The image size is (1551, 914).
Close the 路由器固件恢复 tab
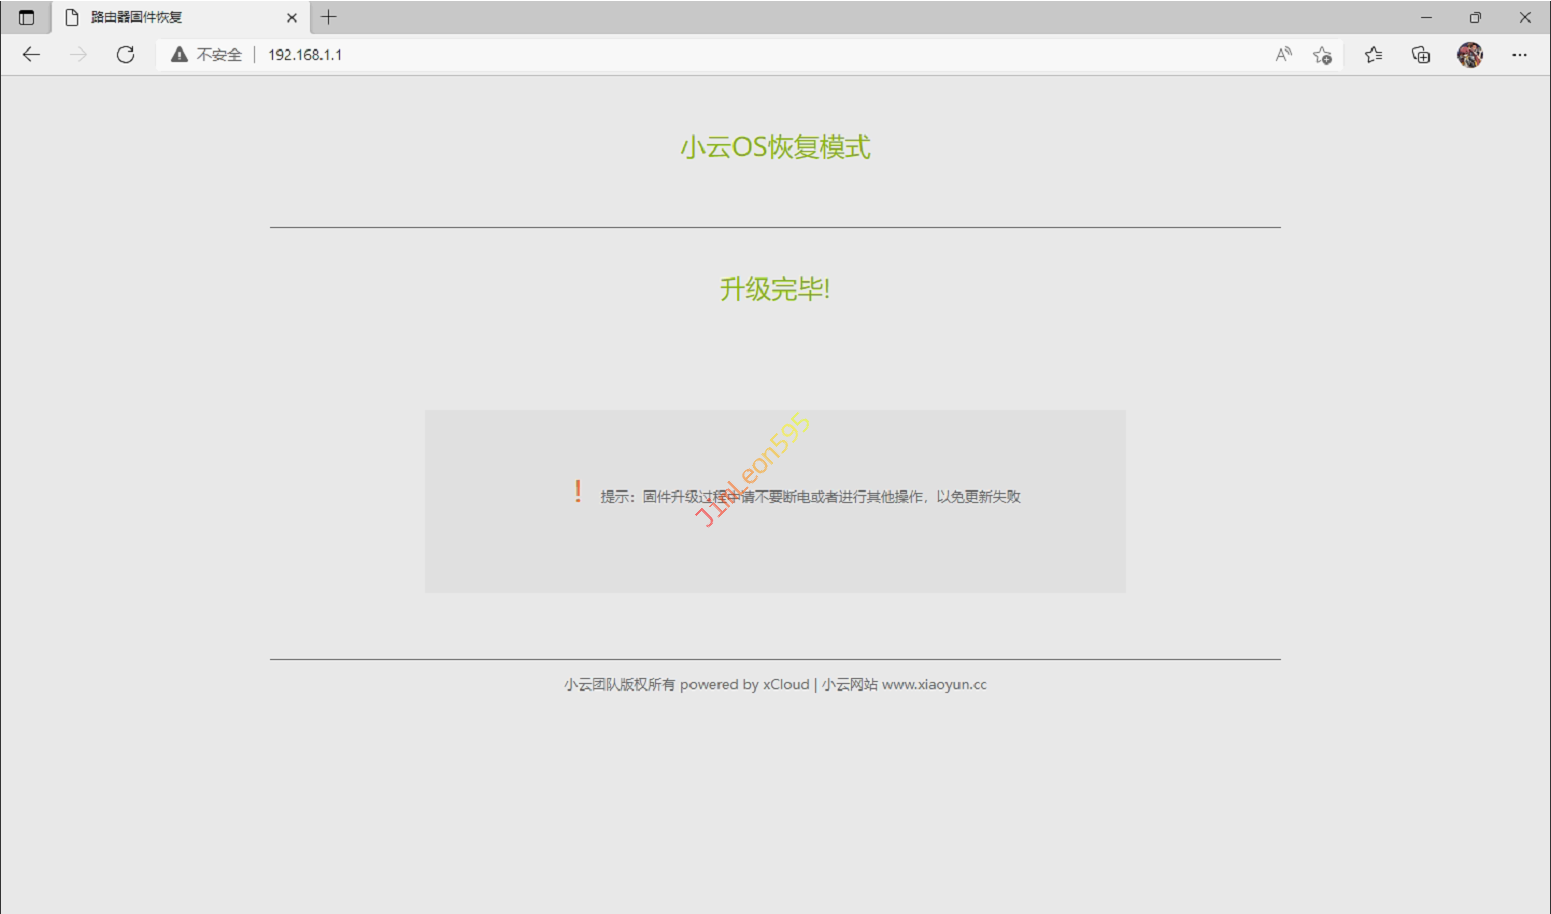pyautogui.click(x=292, y=17)
